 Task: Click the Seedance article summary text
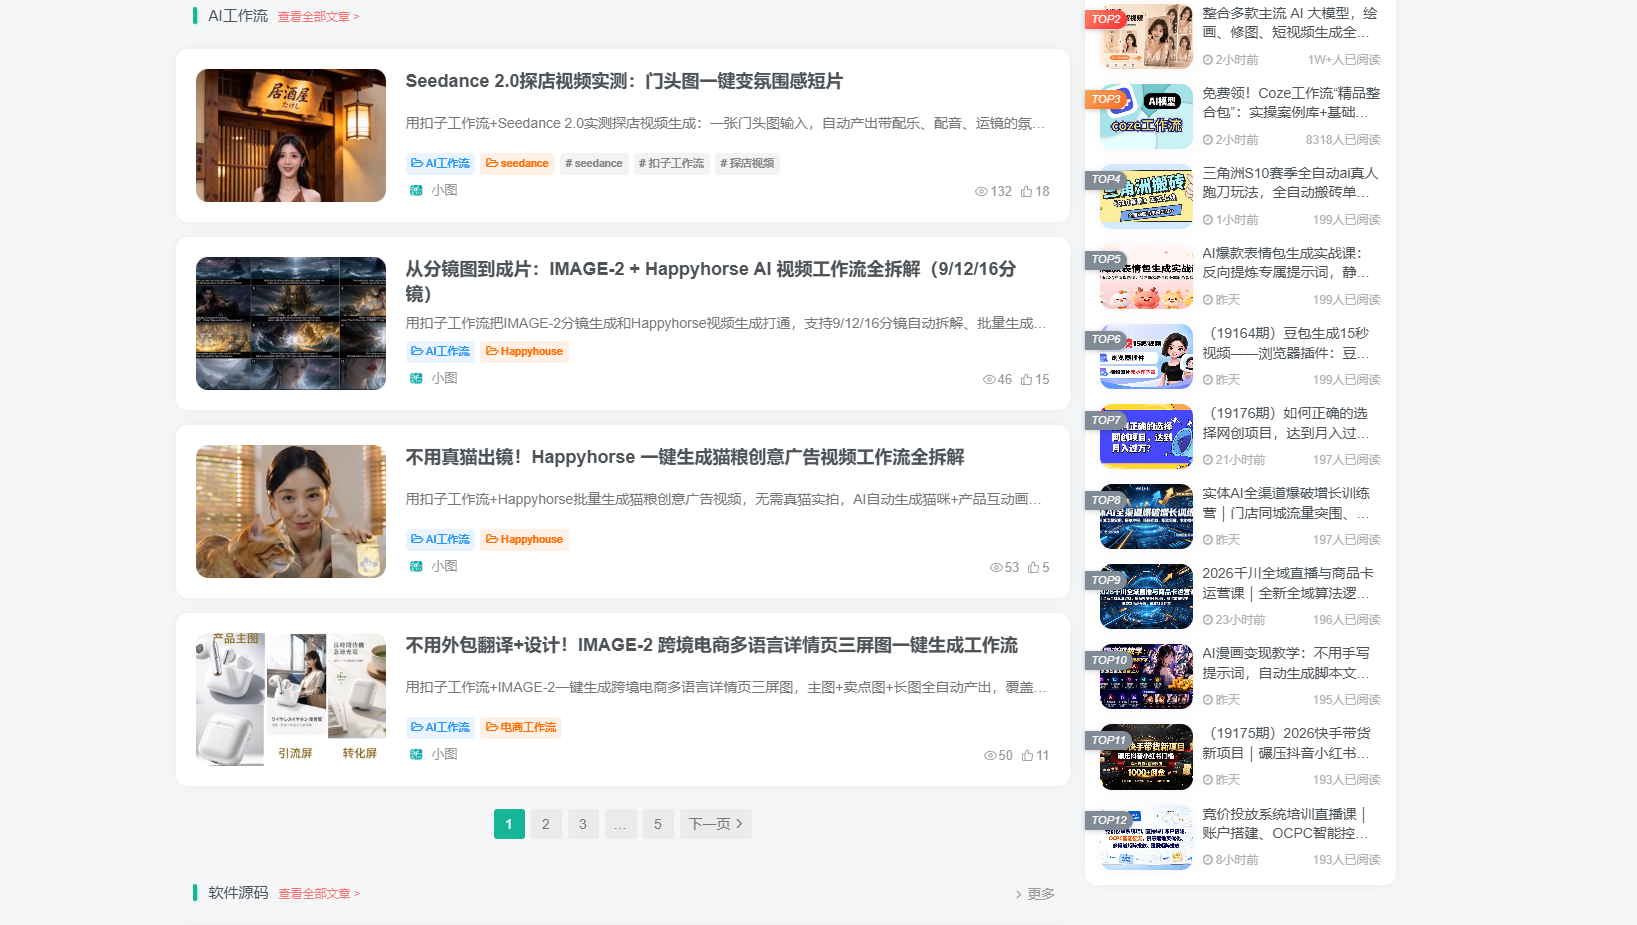tap(725, 123)
